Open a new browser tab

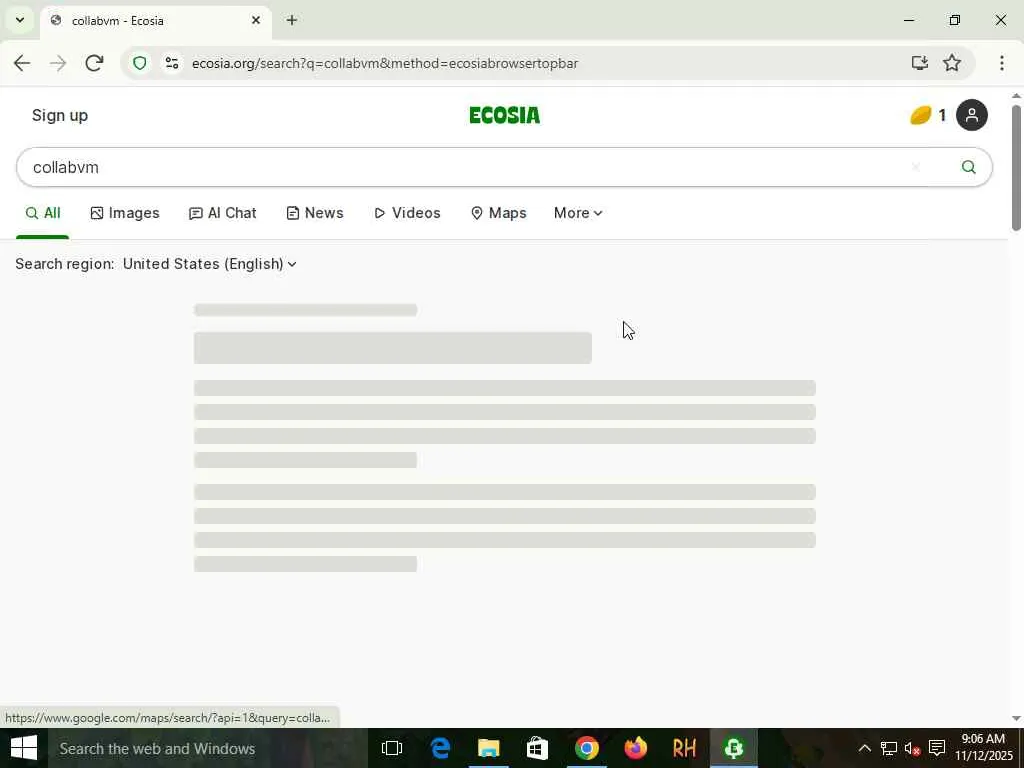(292, 20)
